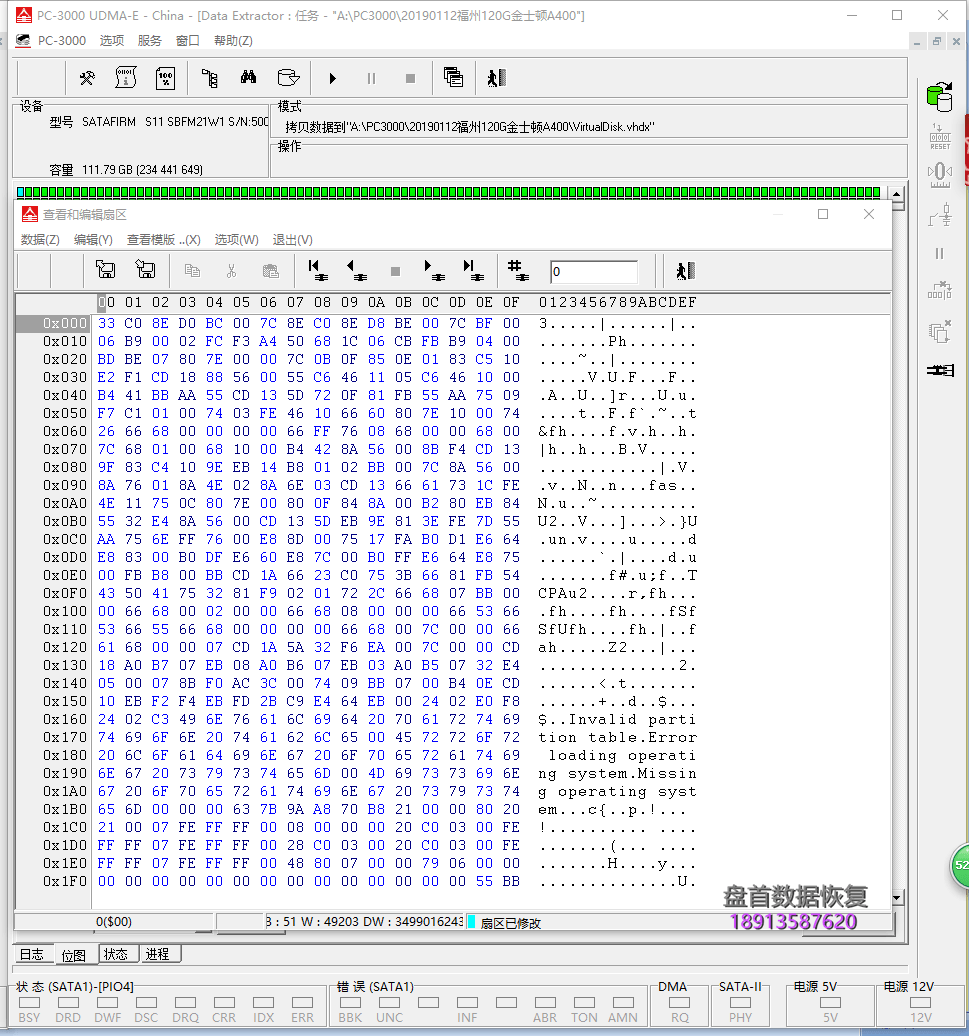Click the plug connector sidebar icon
969x1036 pixels.
pyautogui.click(x=940, y=215)
